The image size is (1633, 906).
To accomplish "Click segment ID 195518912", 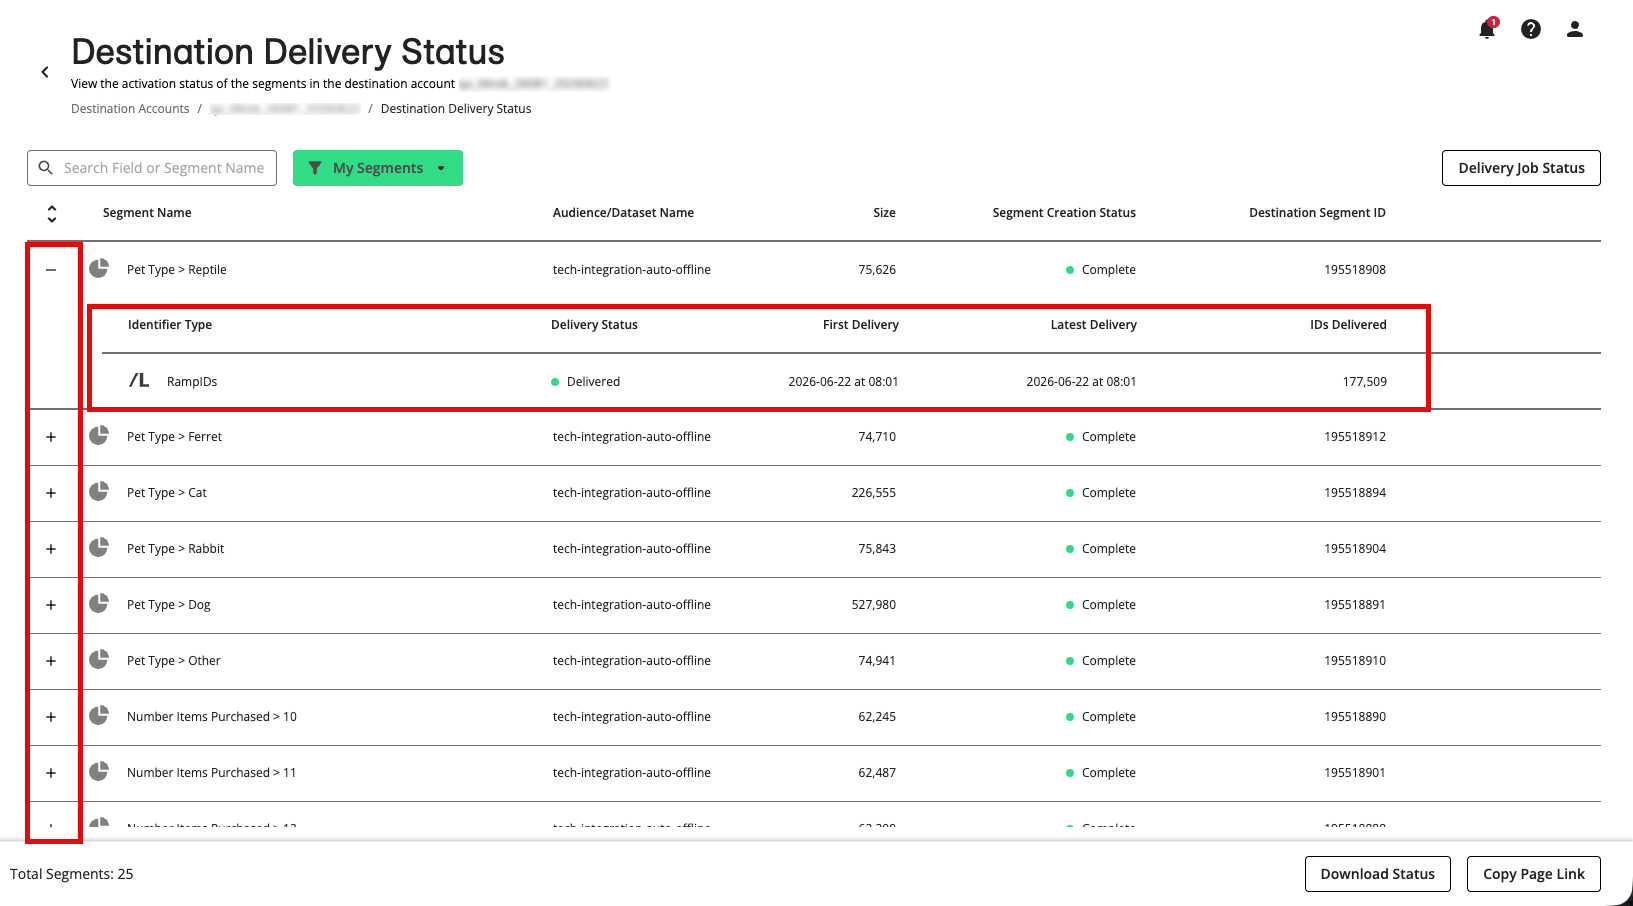I will [x=1355, y=437].
